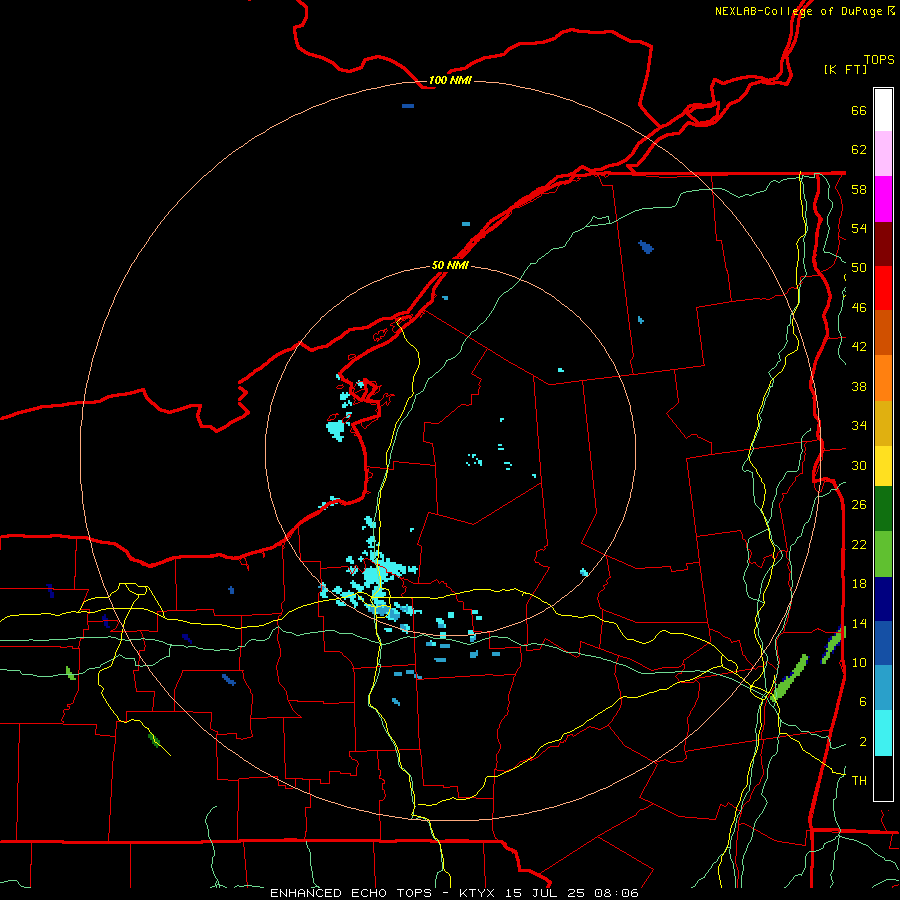Click the legend value 26
This screenshot has height=900, width=900.
859,504
